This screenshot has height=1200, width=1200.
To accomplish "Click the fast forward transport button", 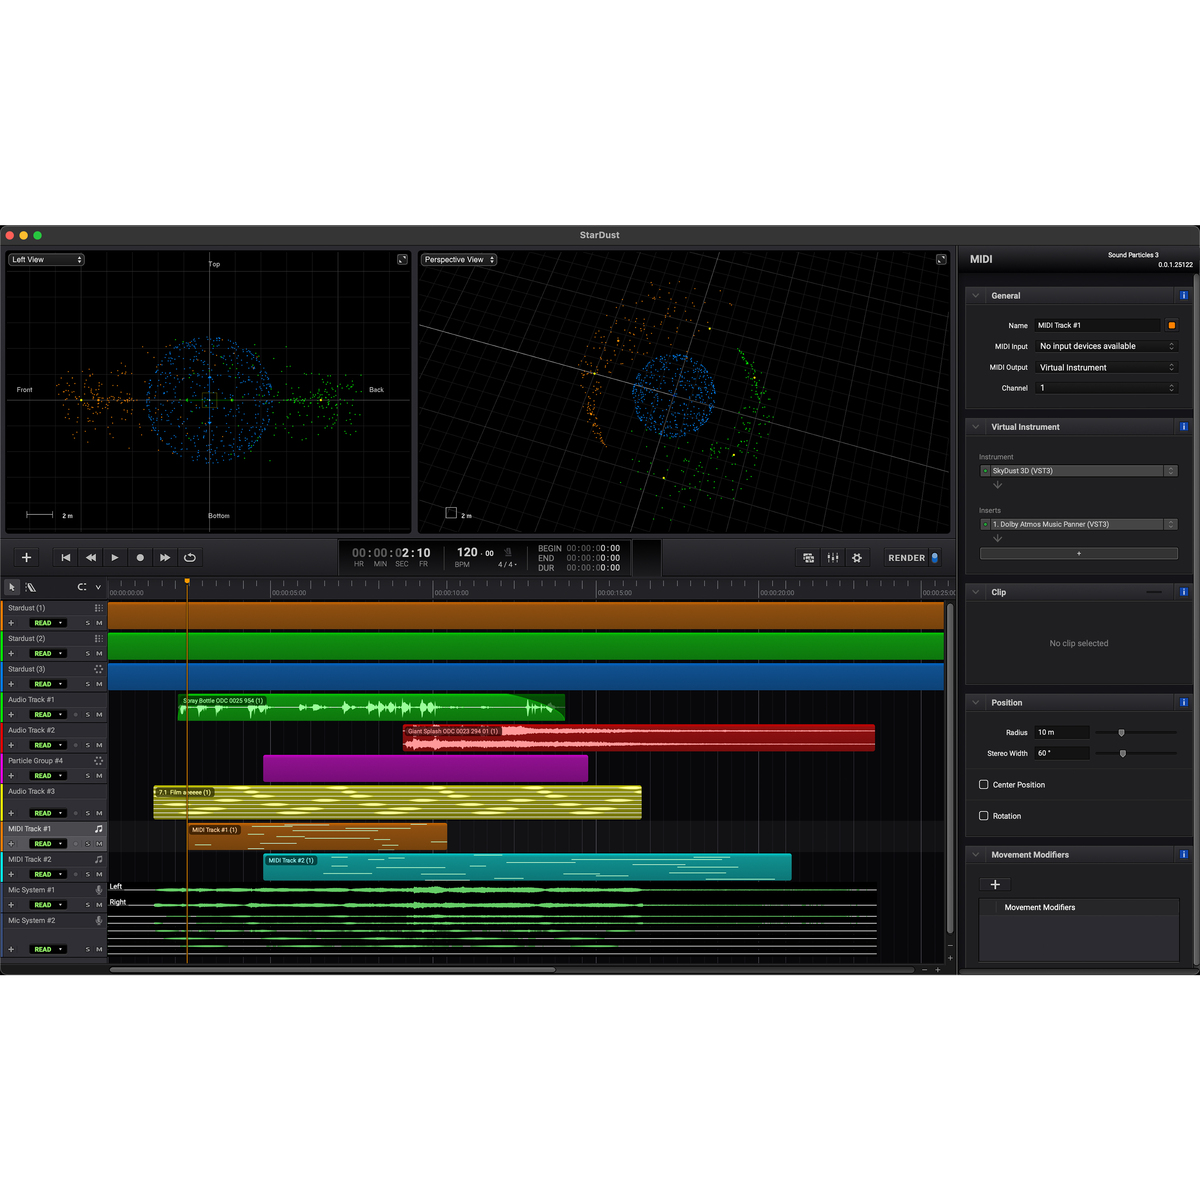I will click(165, 558).
